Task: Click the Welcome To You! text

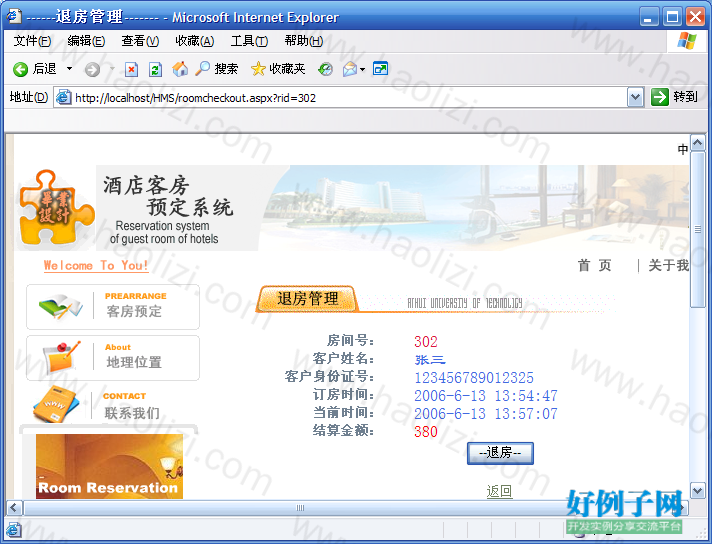Action: 96,265
